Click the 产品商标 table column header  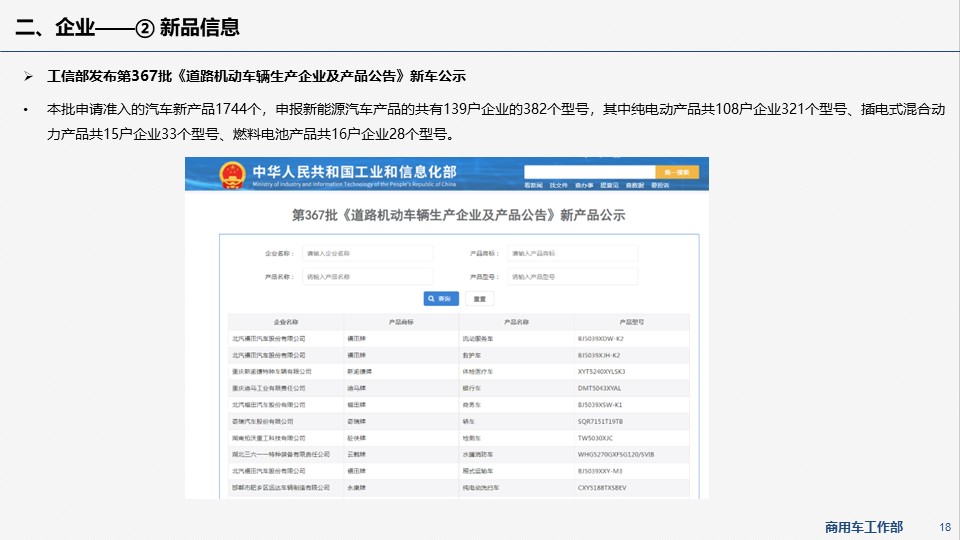[401, 322]
